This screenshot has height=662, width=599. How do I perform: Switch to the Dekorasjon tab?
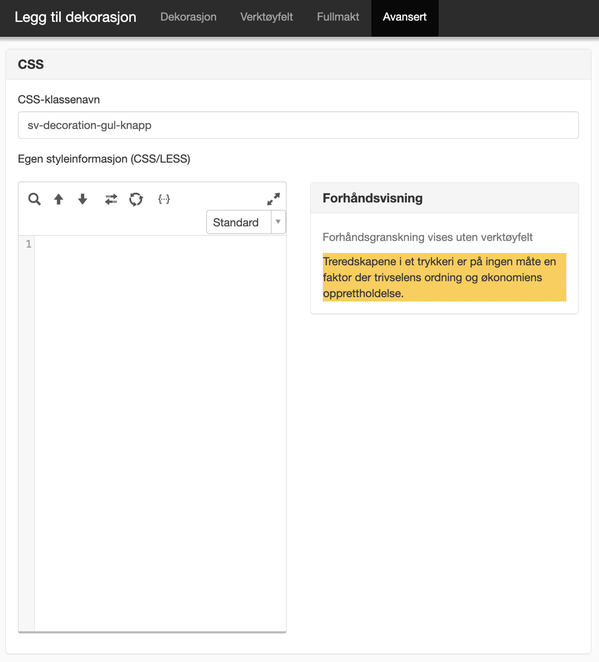[188, 17]
